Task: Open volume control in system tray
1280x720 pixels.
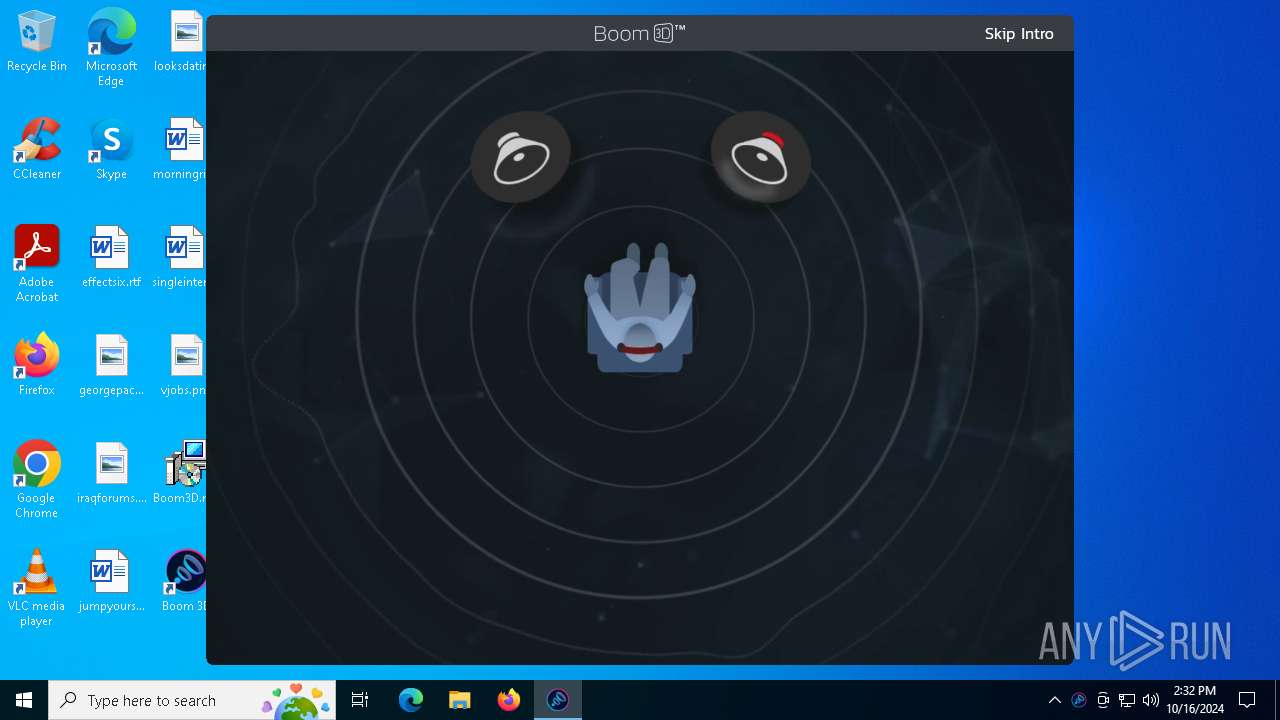Action: [1151, 700]
